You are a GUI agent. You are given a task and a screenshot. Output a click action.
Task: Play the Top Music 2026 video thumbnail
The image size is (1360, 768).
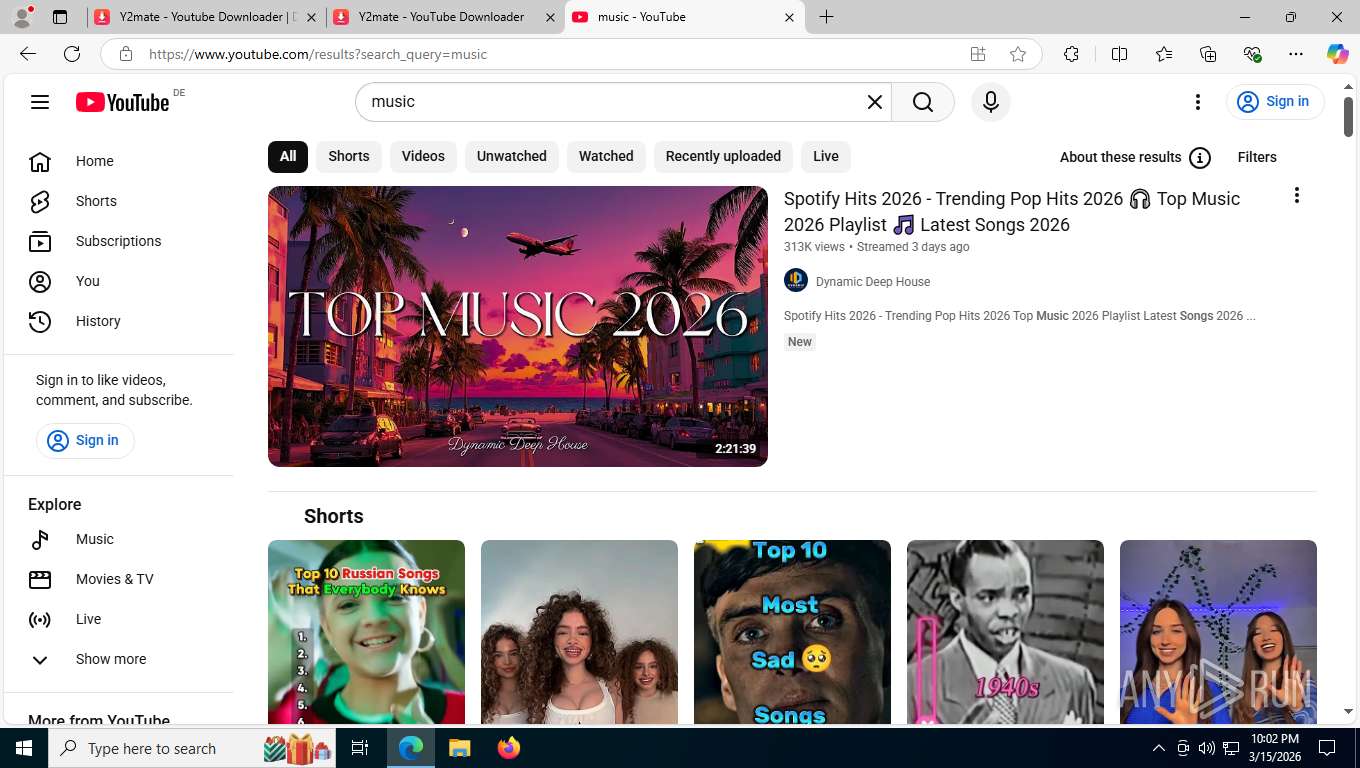[x=518, y=326]
